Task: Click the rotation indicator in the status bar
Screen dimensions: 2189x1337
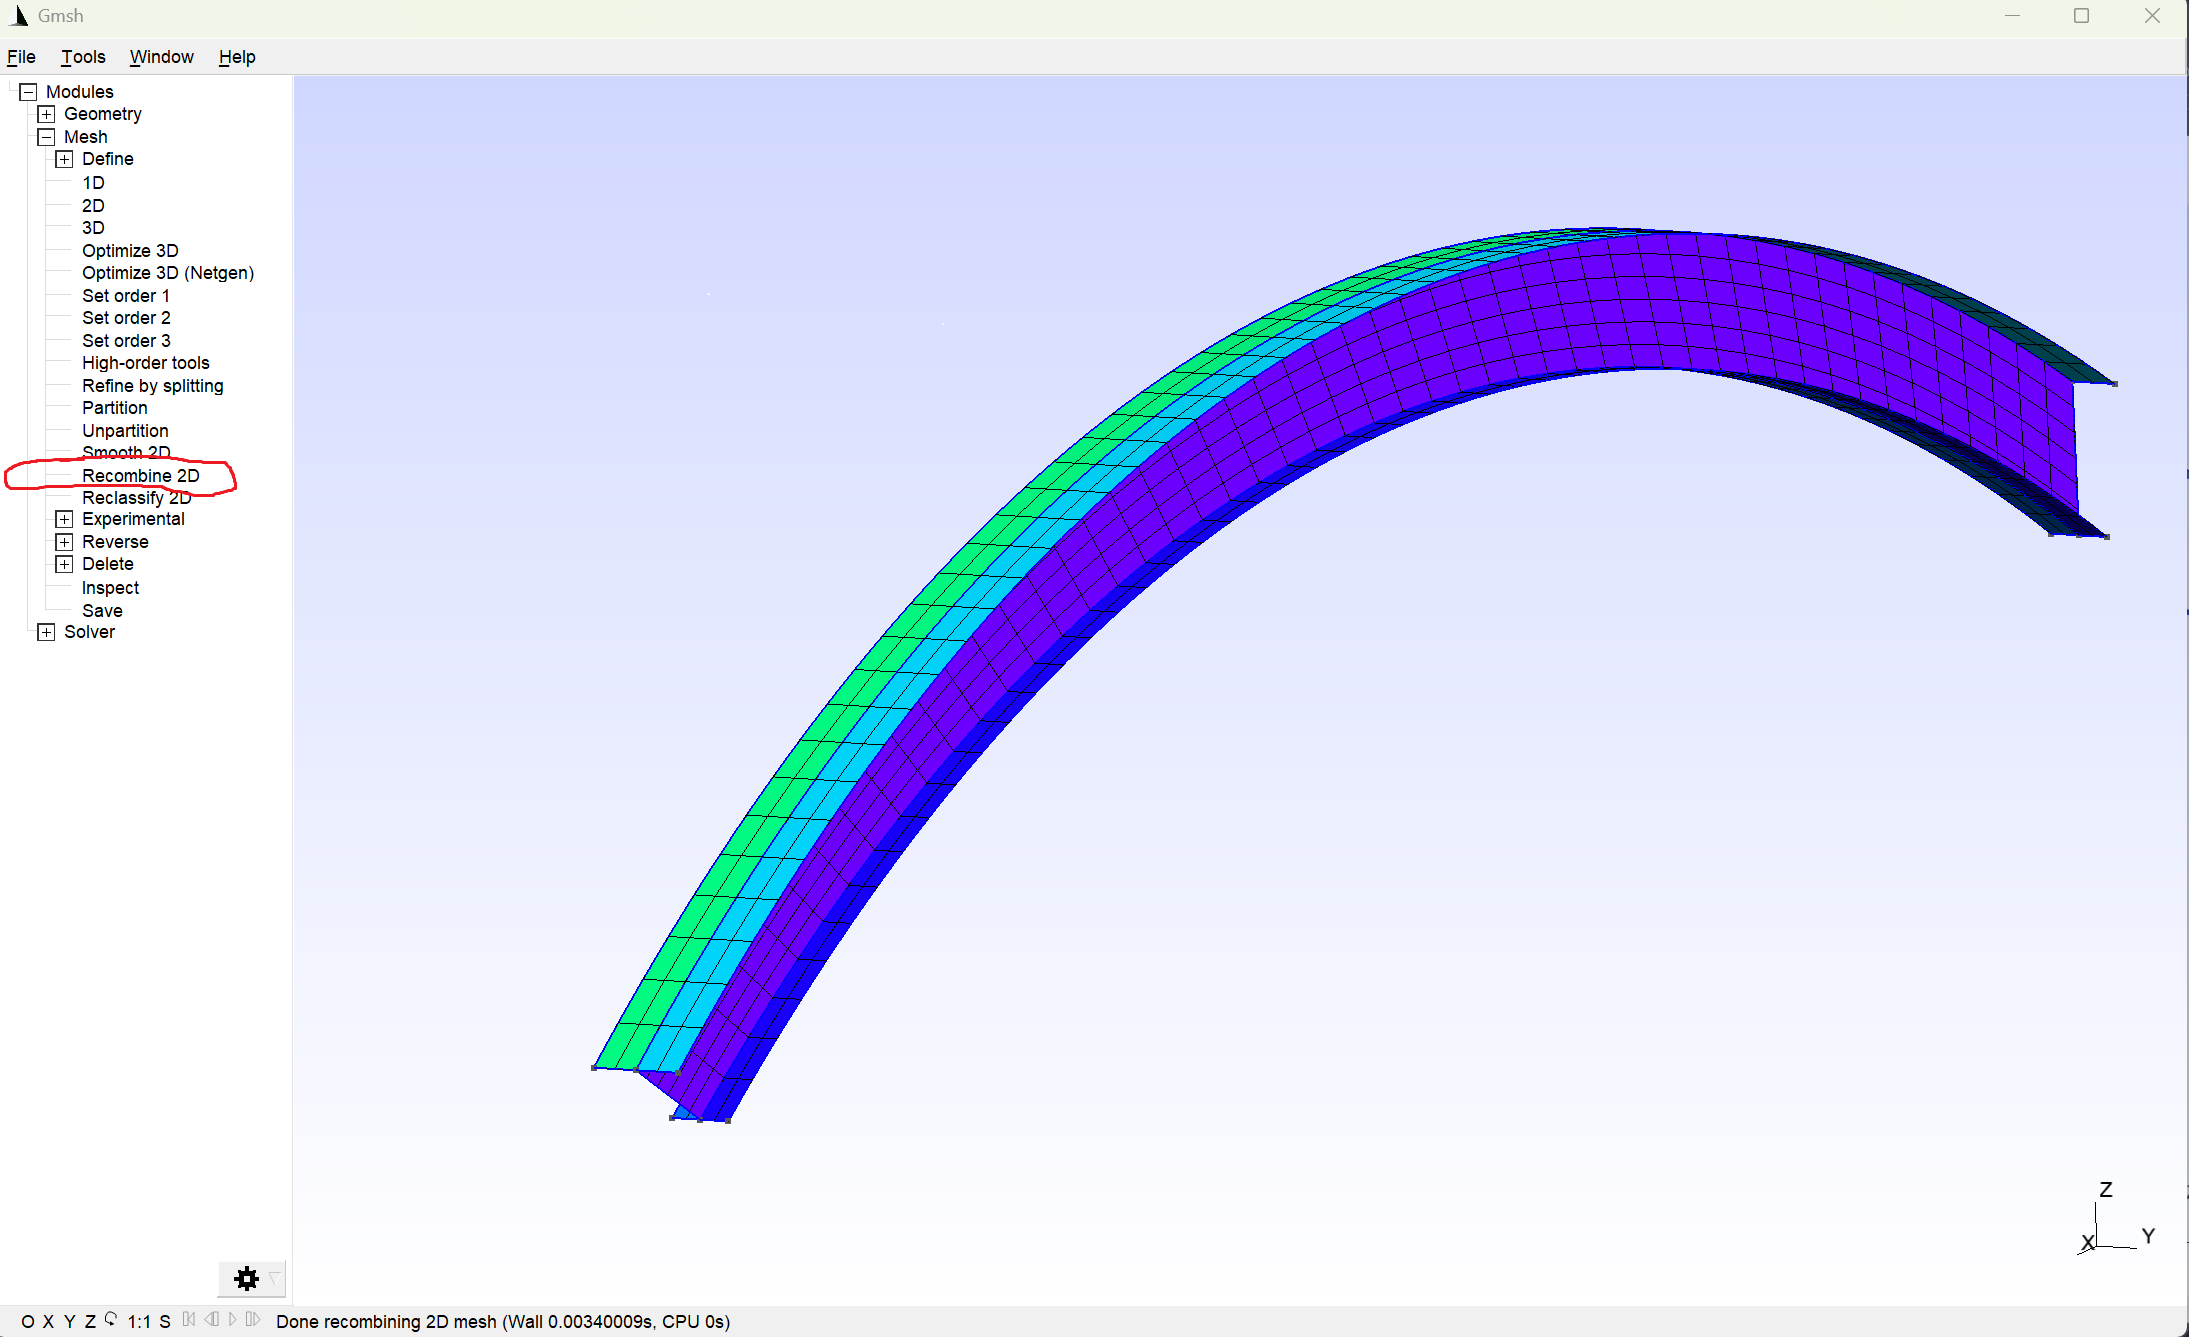Action: (x=111, y=1320)
